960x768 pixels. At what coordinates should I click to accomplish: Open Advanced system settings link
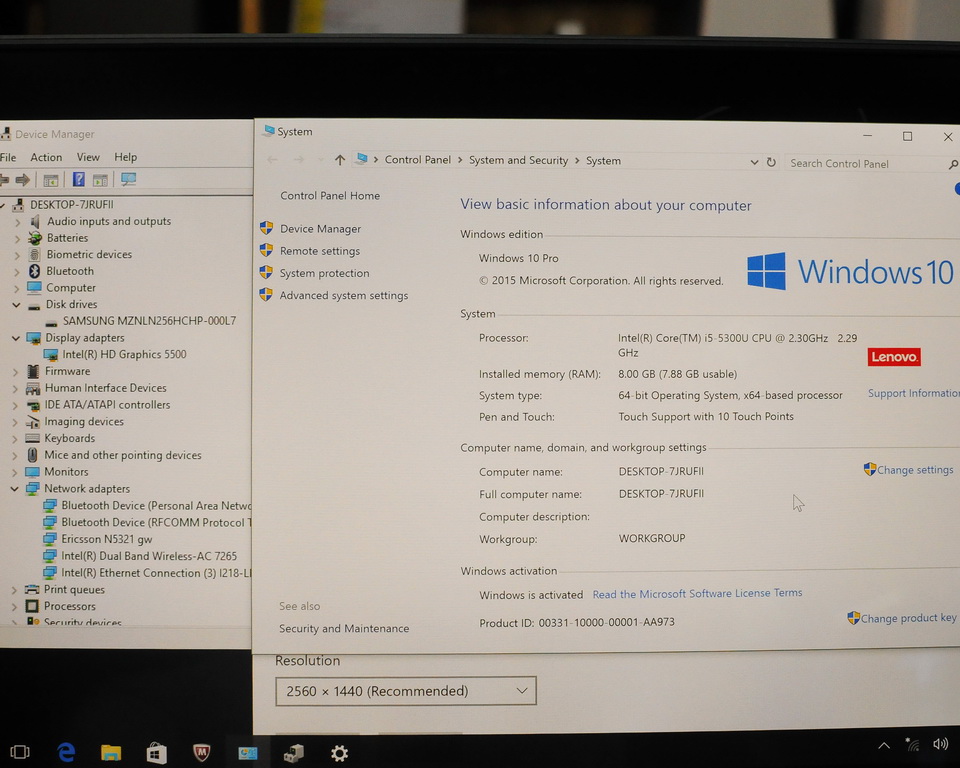coord(343,295)
